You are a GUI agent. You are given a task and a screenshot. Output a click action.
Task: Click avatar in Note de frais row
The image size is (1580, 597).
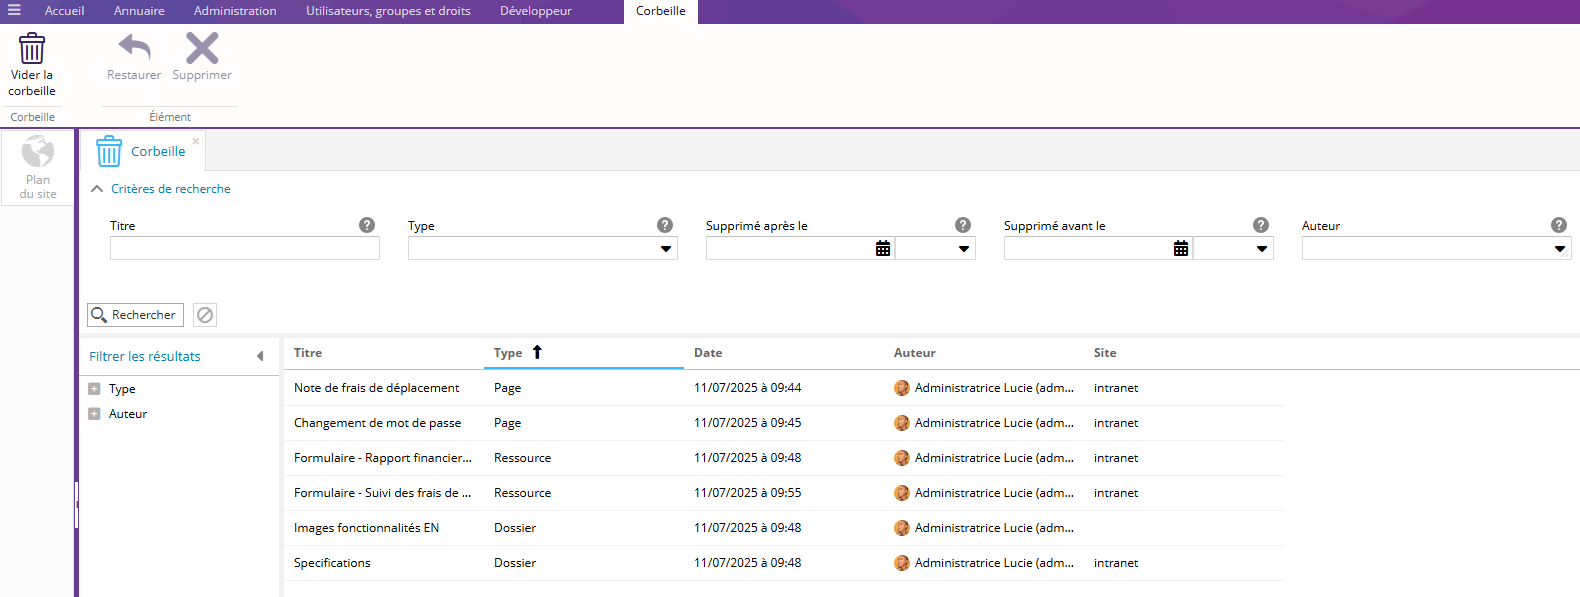click(x=902, y=388)
